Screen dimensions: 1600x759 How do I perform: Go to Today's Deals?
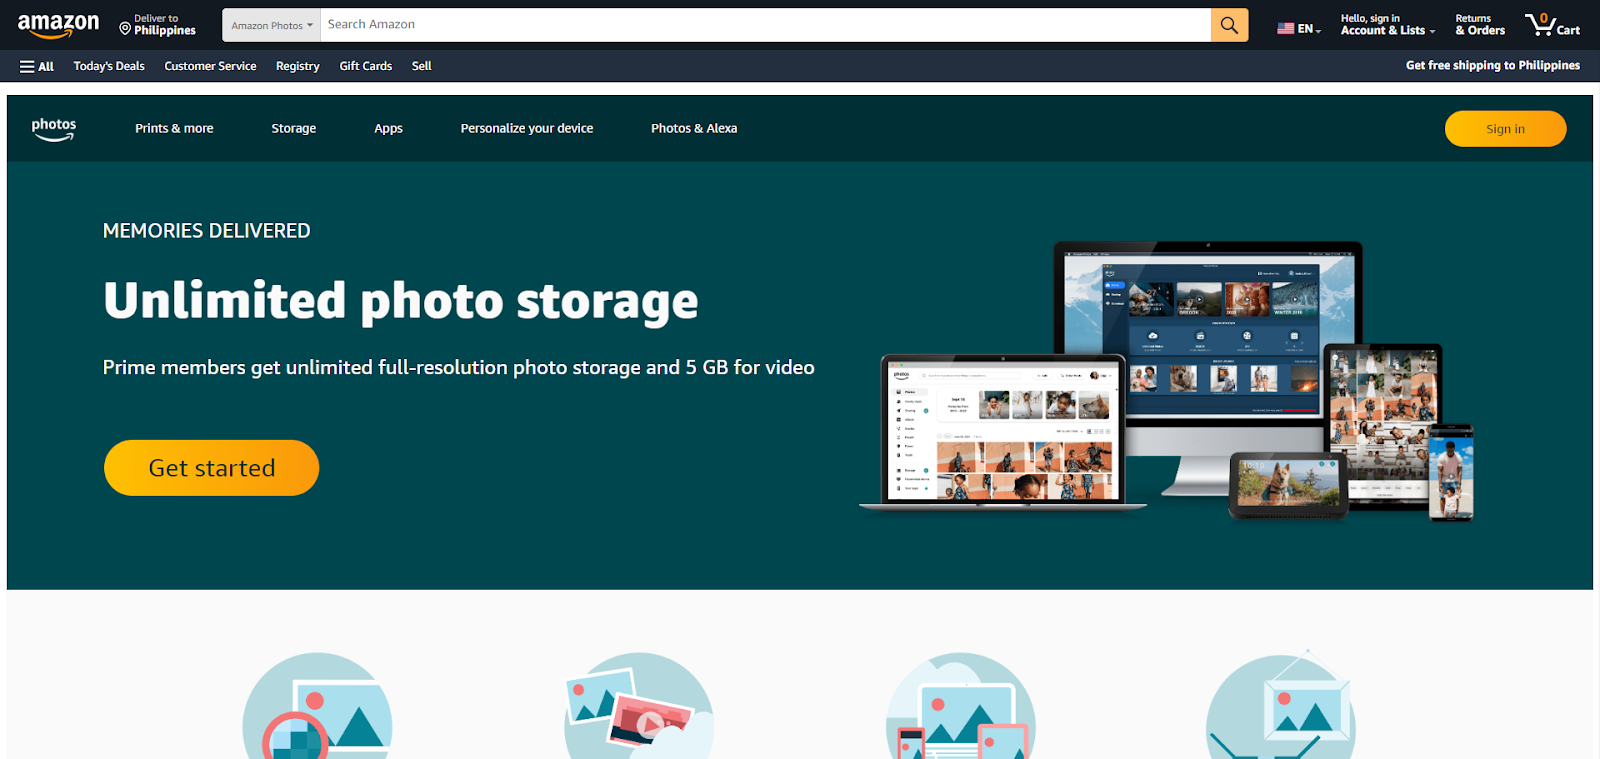[109, 66]
